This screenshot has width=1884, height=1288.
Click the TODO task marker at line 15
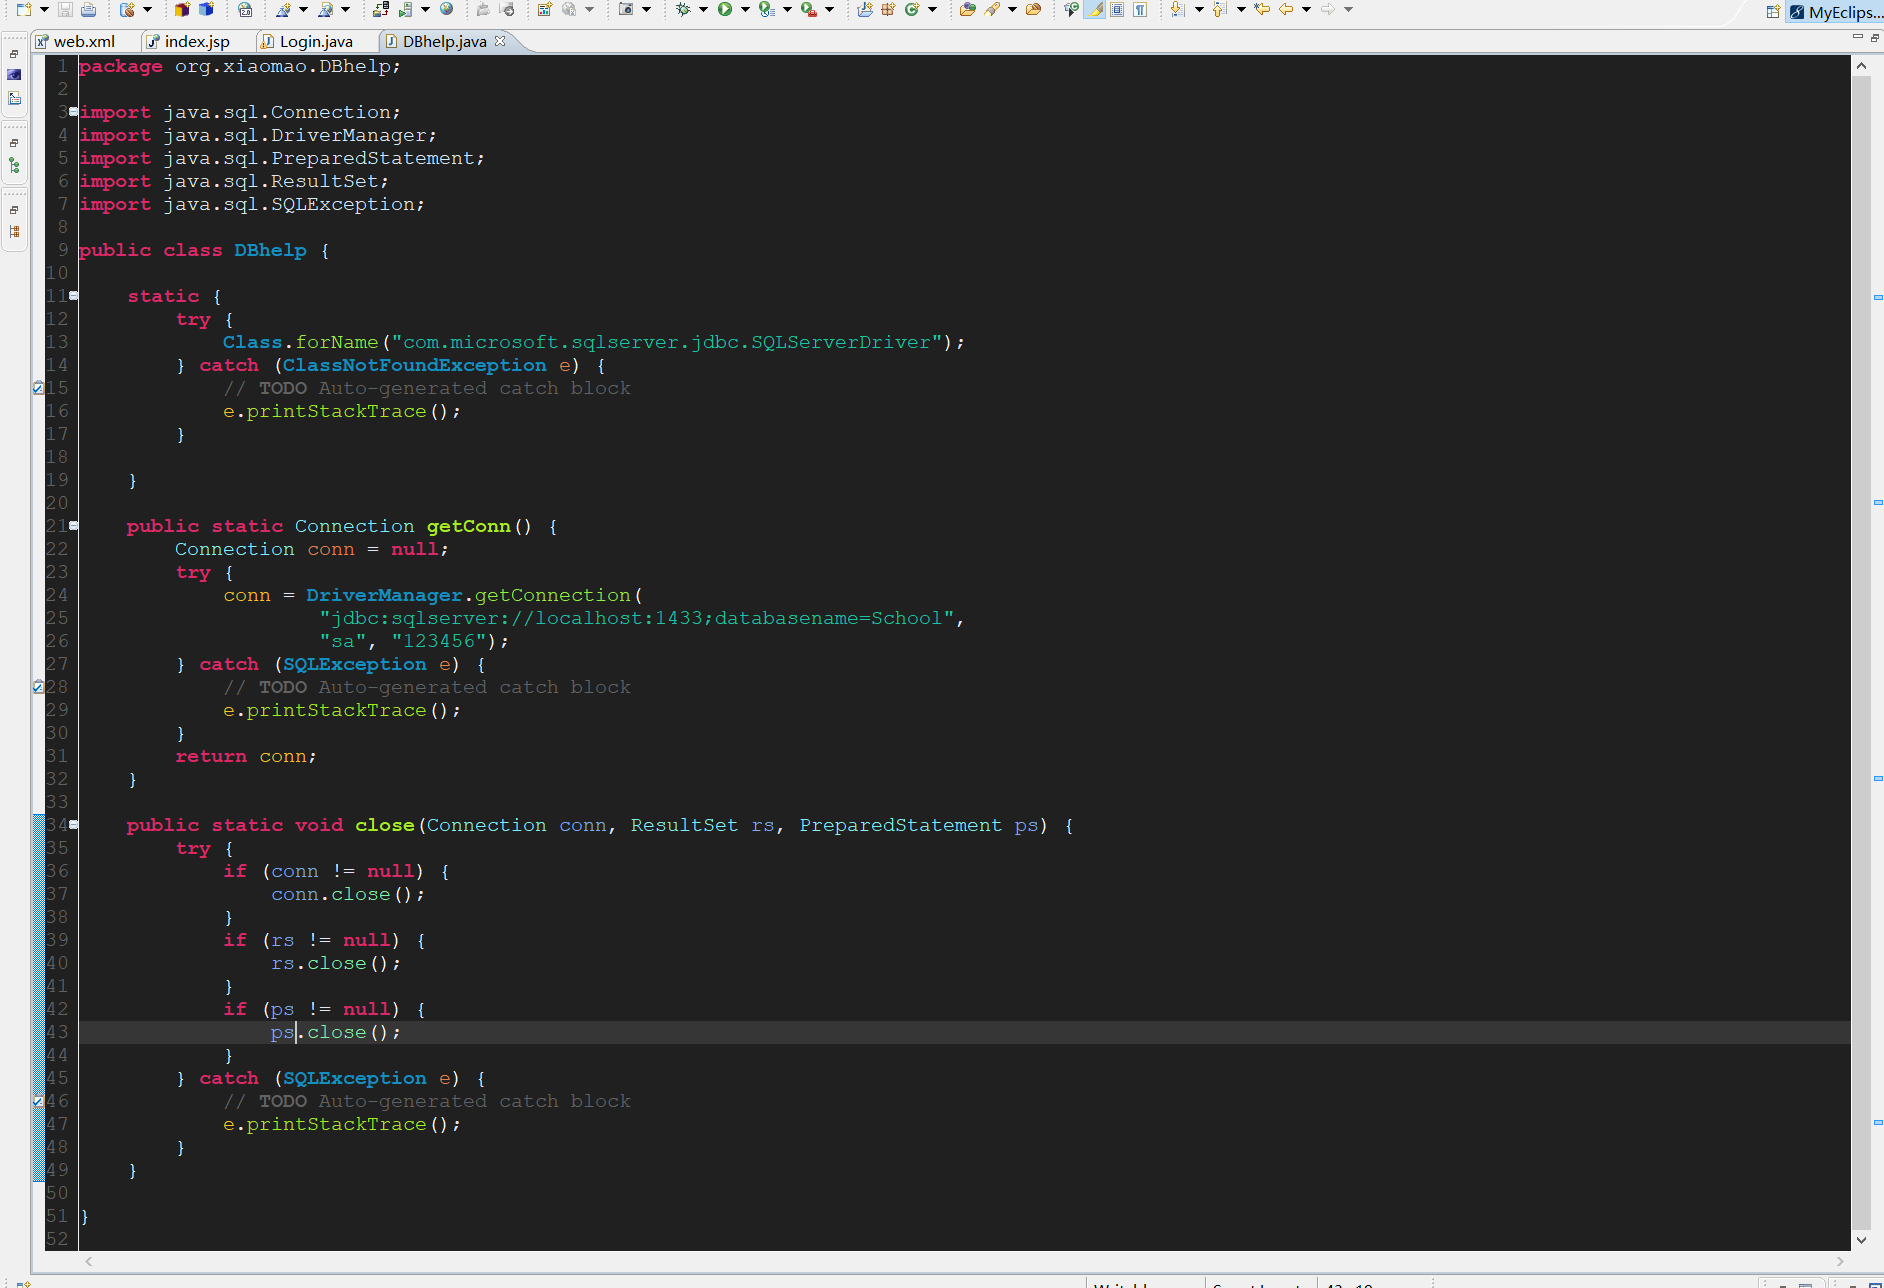point(38,388)
